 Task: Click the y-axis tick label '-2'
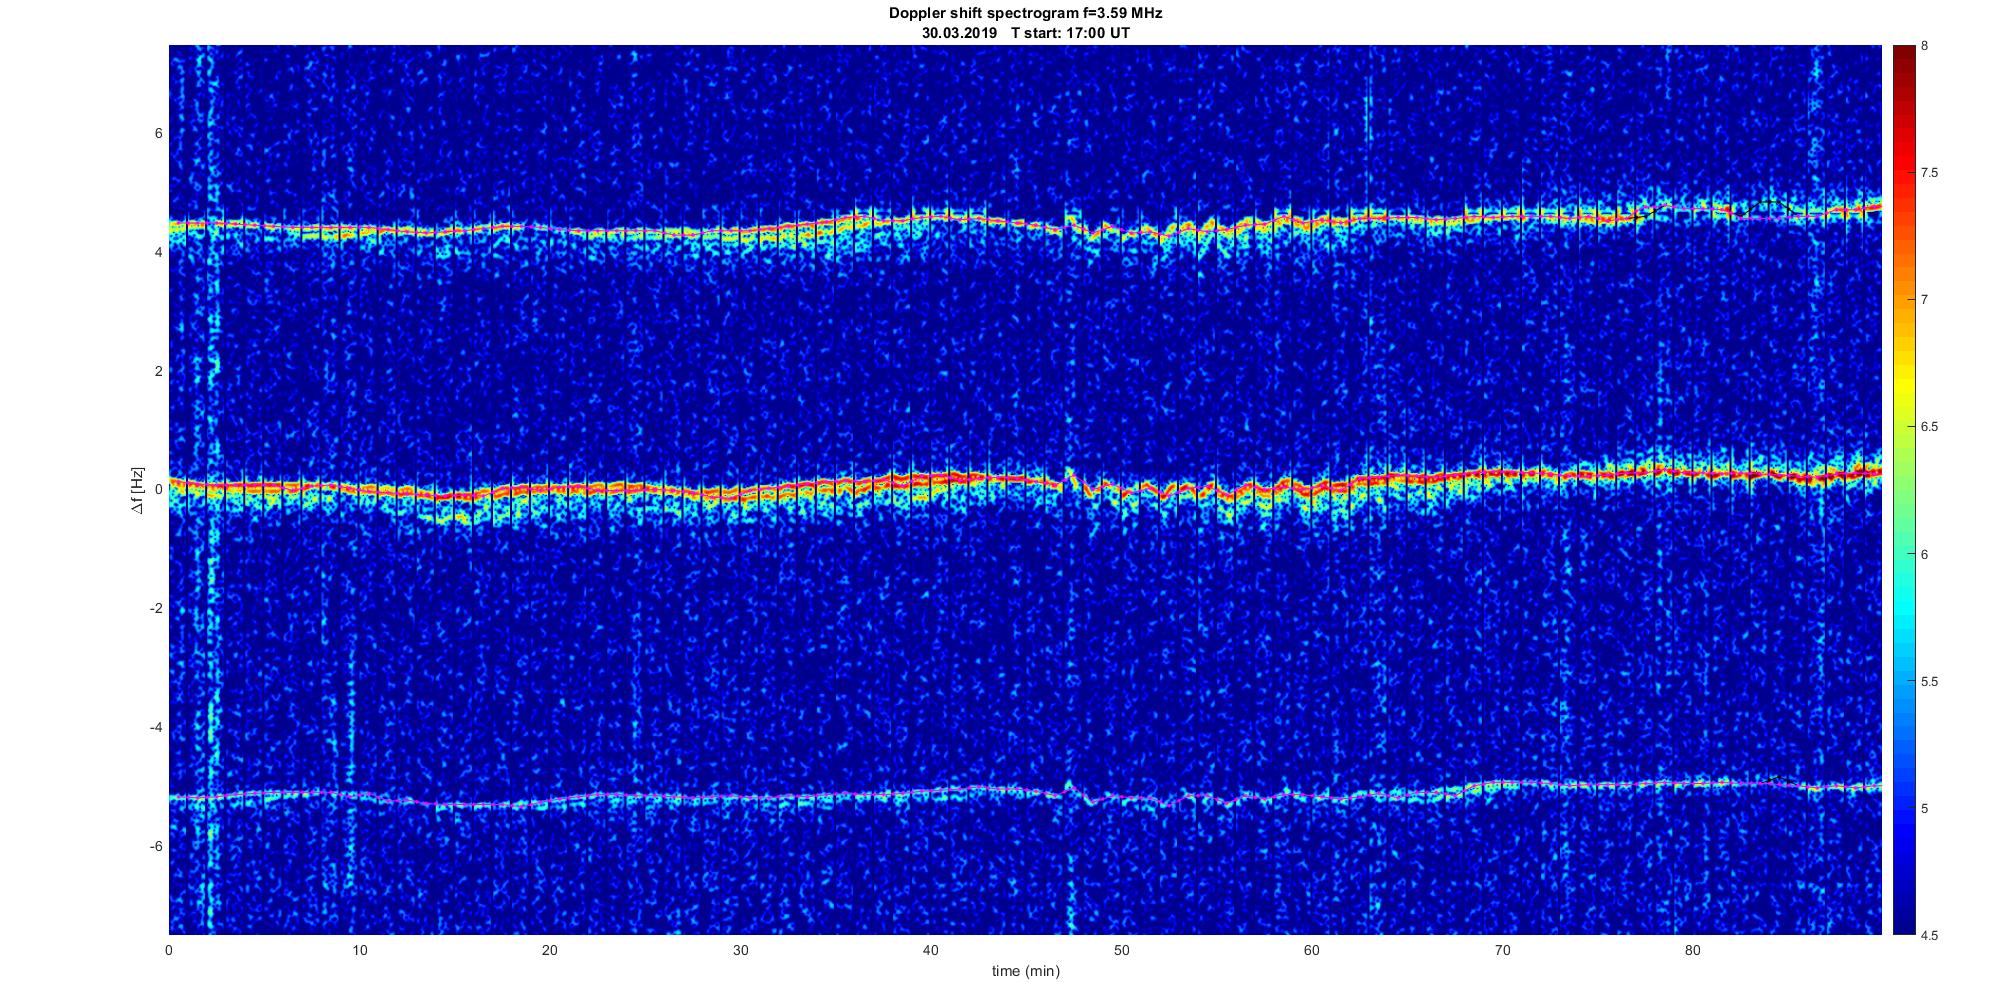(x=157, y=609)
